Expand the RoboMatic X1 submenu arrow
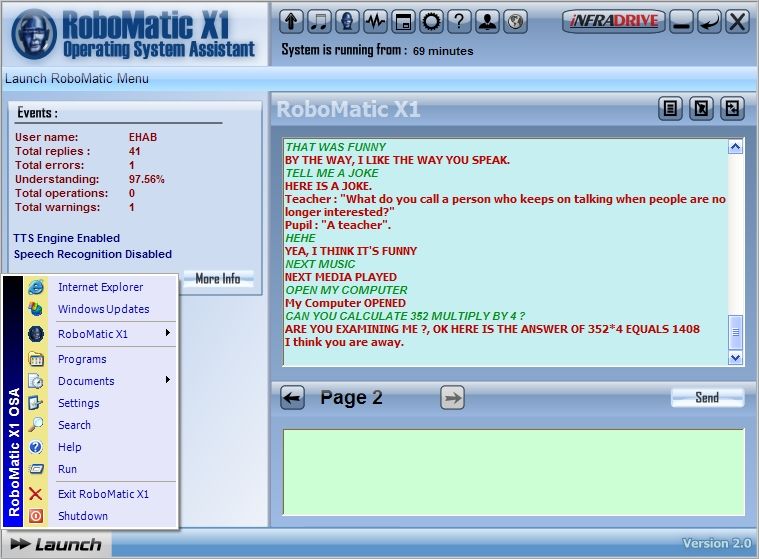Screen dimensions: 759x559 click(x=167, y=333)
